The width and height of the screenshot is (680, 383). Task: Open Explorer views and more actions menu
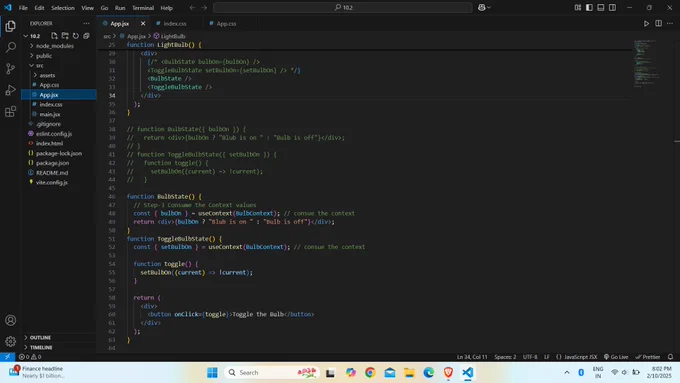(86, 23)
